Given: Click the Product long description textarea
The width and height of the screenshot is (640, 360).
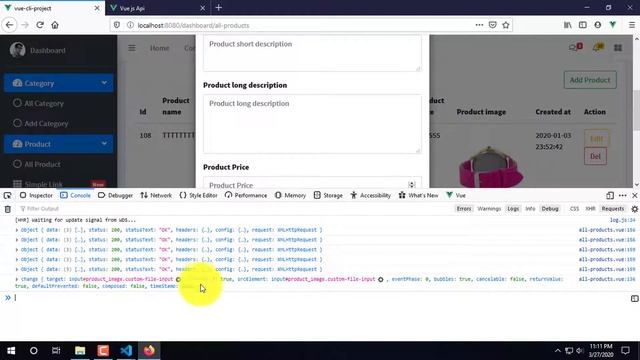Looking at the screenshot, I should pyautogui.click(x=312, y=124).
